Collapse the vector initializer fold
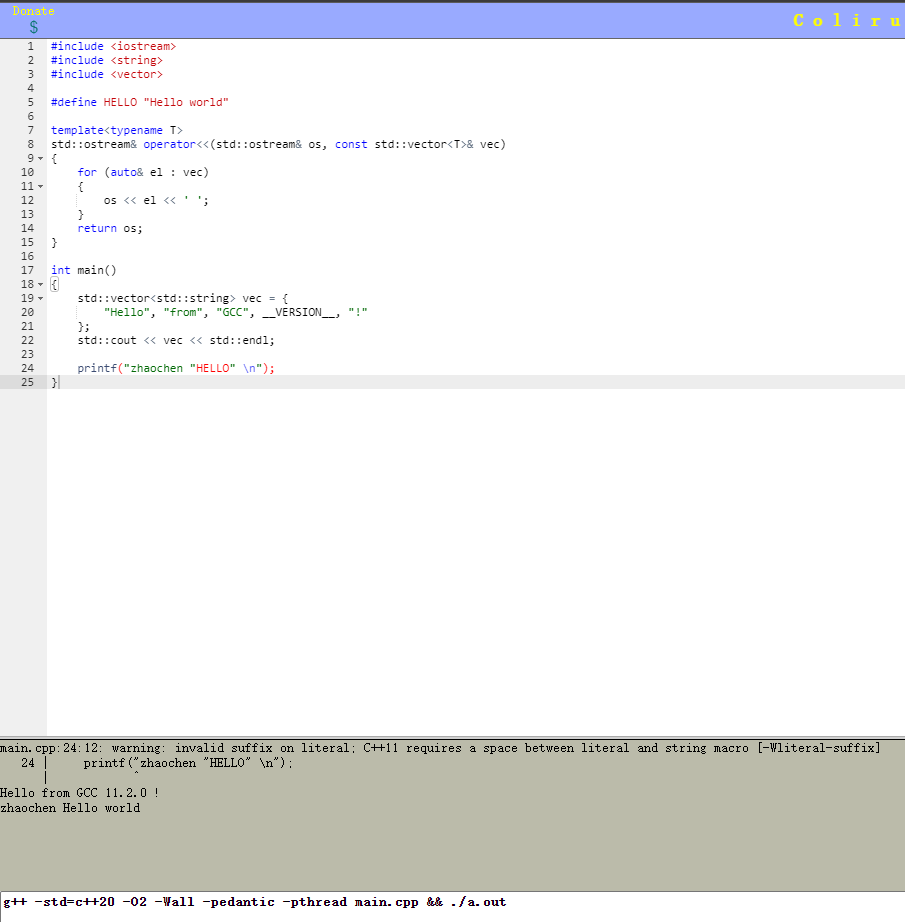905x922 pixels. pos(42,298)
